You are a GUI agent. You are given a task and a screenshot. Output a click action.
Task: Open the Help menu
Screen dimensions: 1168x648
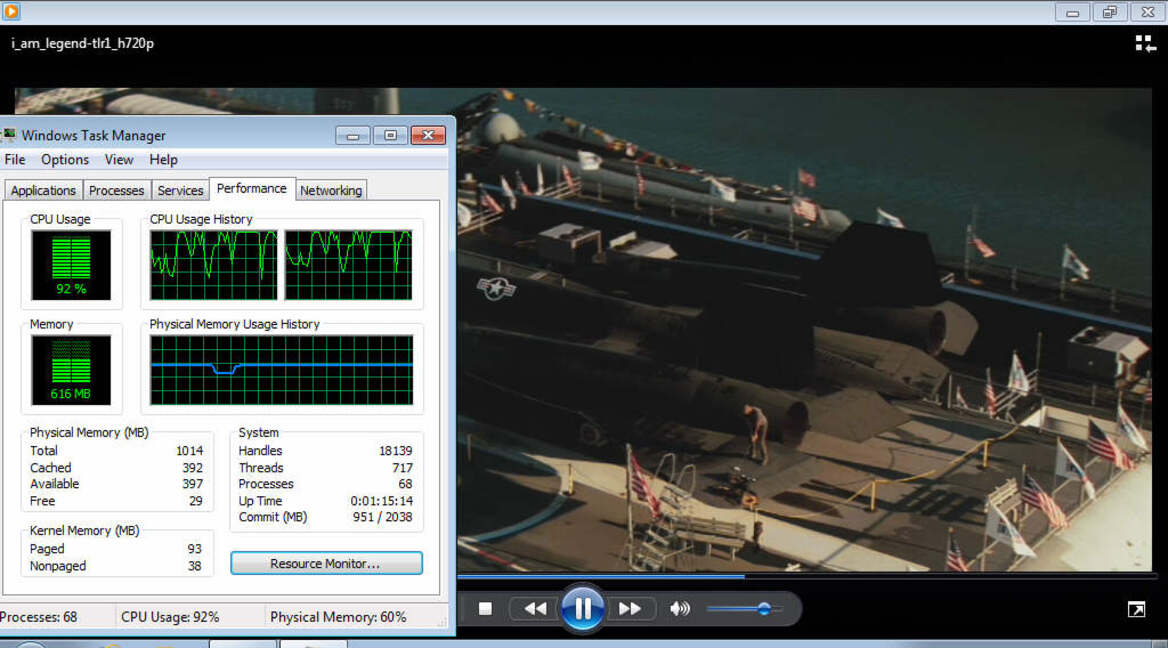pos(163,159)
